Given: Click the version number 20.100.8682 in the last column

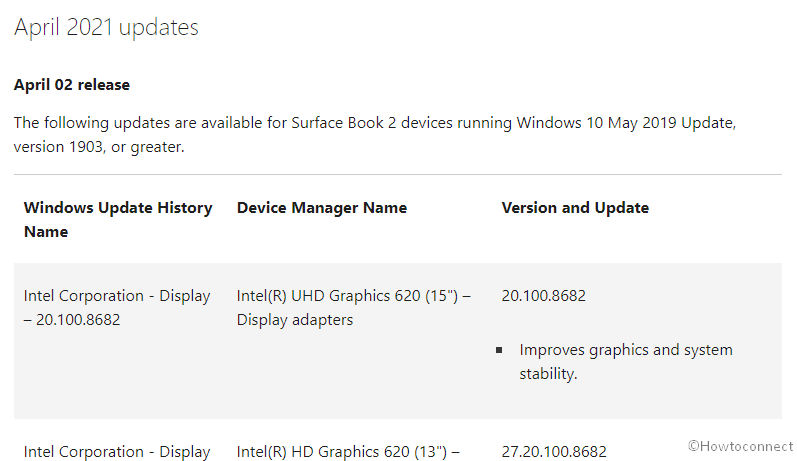Looking at the screenshot, I should (x=543, y=296).
